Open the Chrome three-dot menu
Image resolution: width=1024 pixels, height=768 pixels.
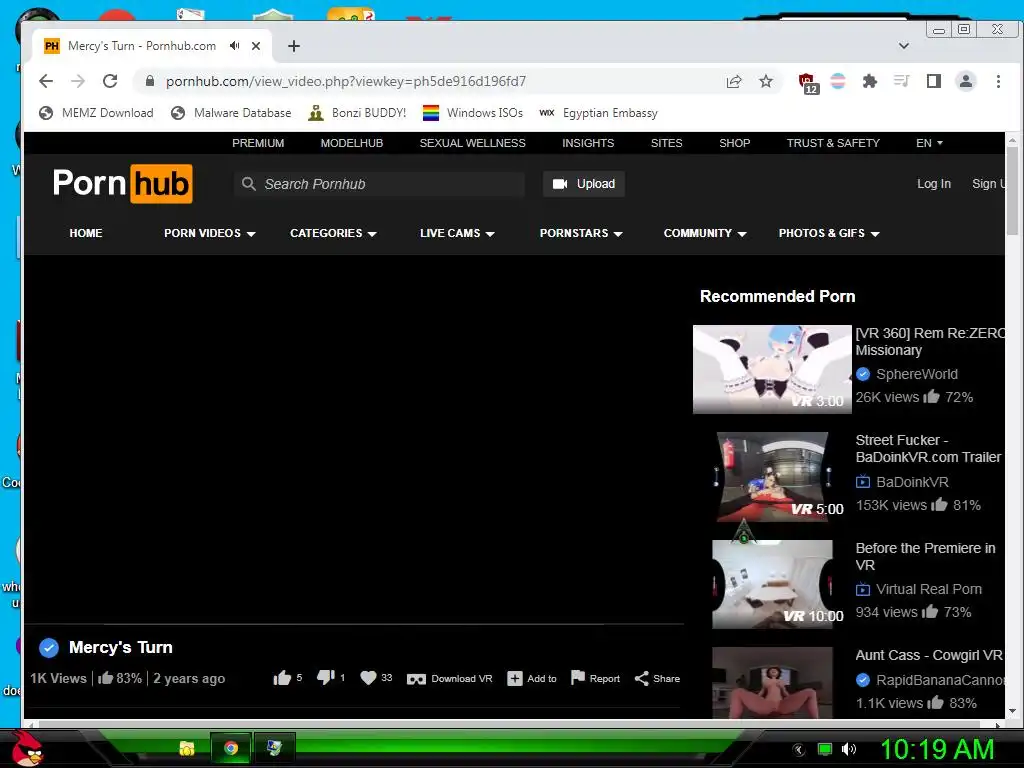[998, 81]
